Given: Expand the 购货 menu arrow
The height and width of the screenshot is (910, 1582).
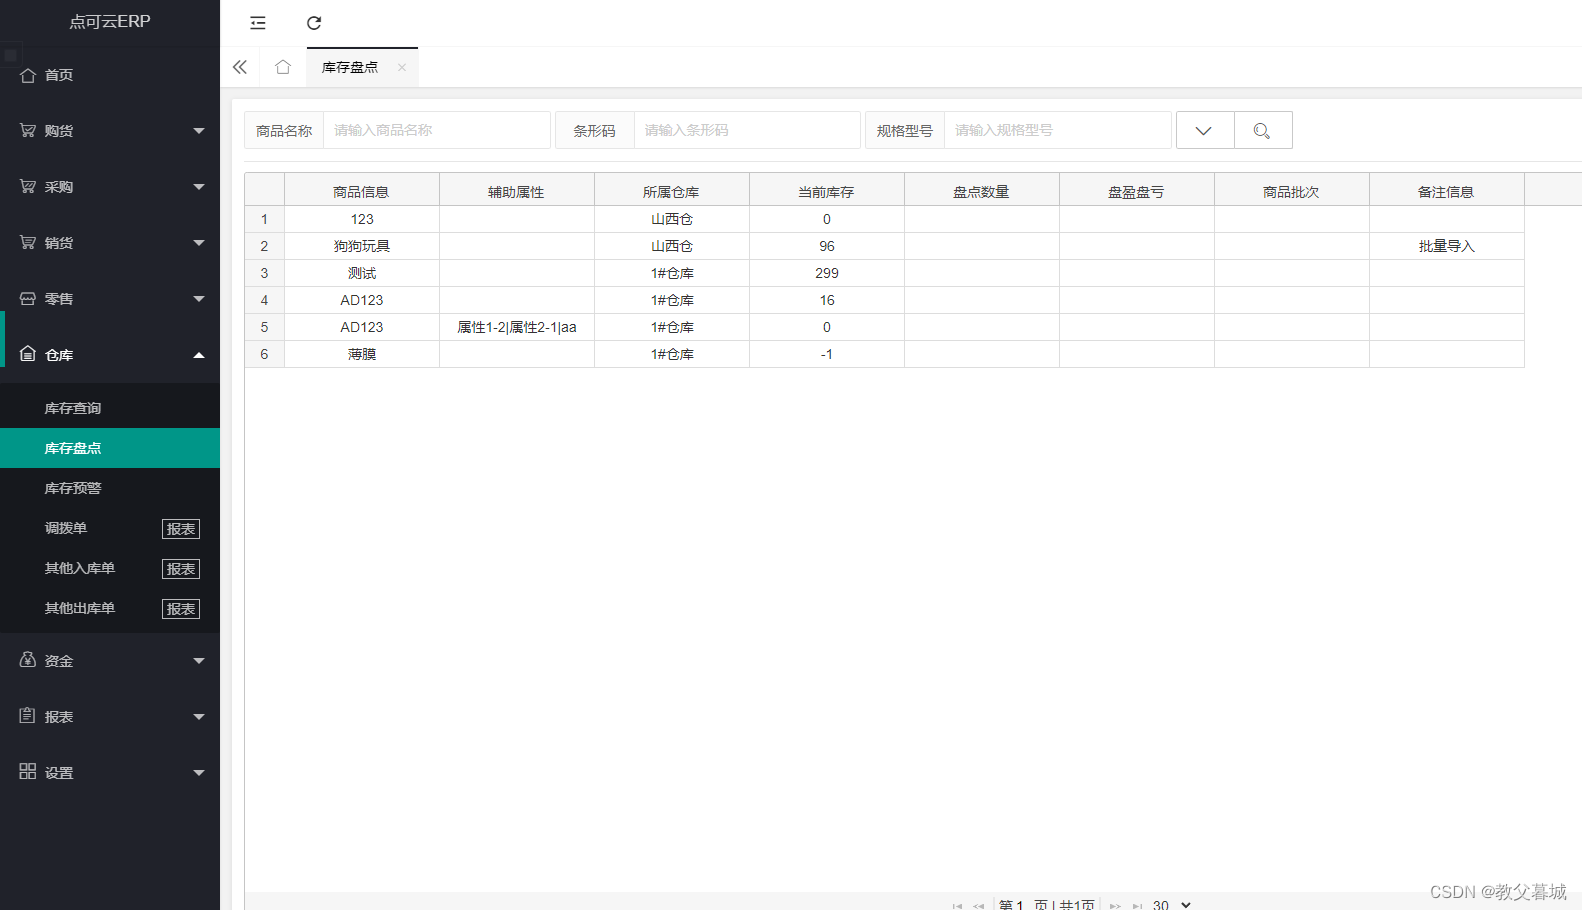Looking at the screenshot, I should click(x=199, y=131).
